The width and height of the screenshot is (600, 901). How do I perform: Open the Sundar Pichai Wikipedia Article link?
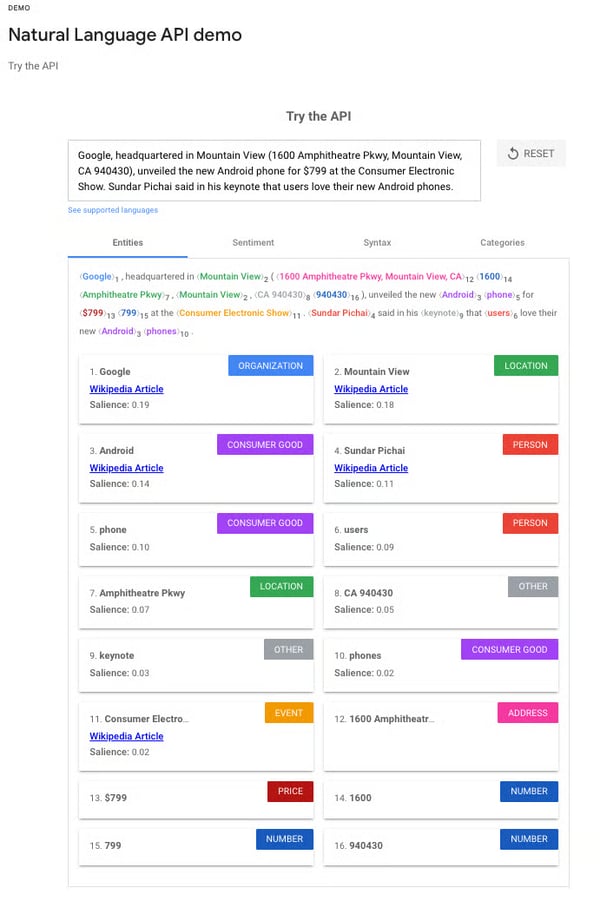tap(371, 468)
